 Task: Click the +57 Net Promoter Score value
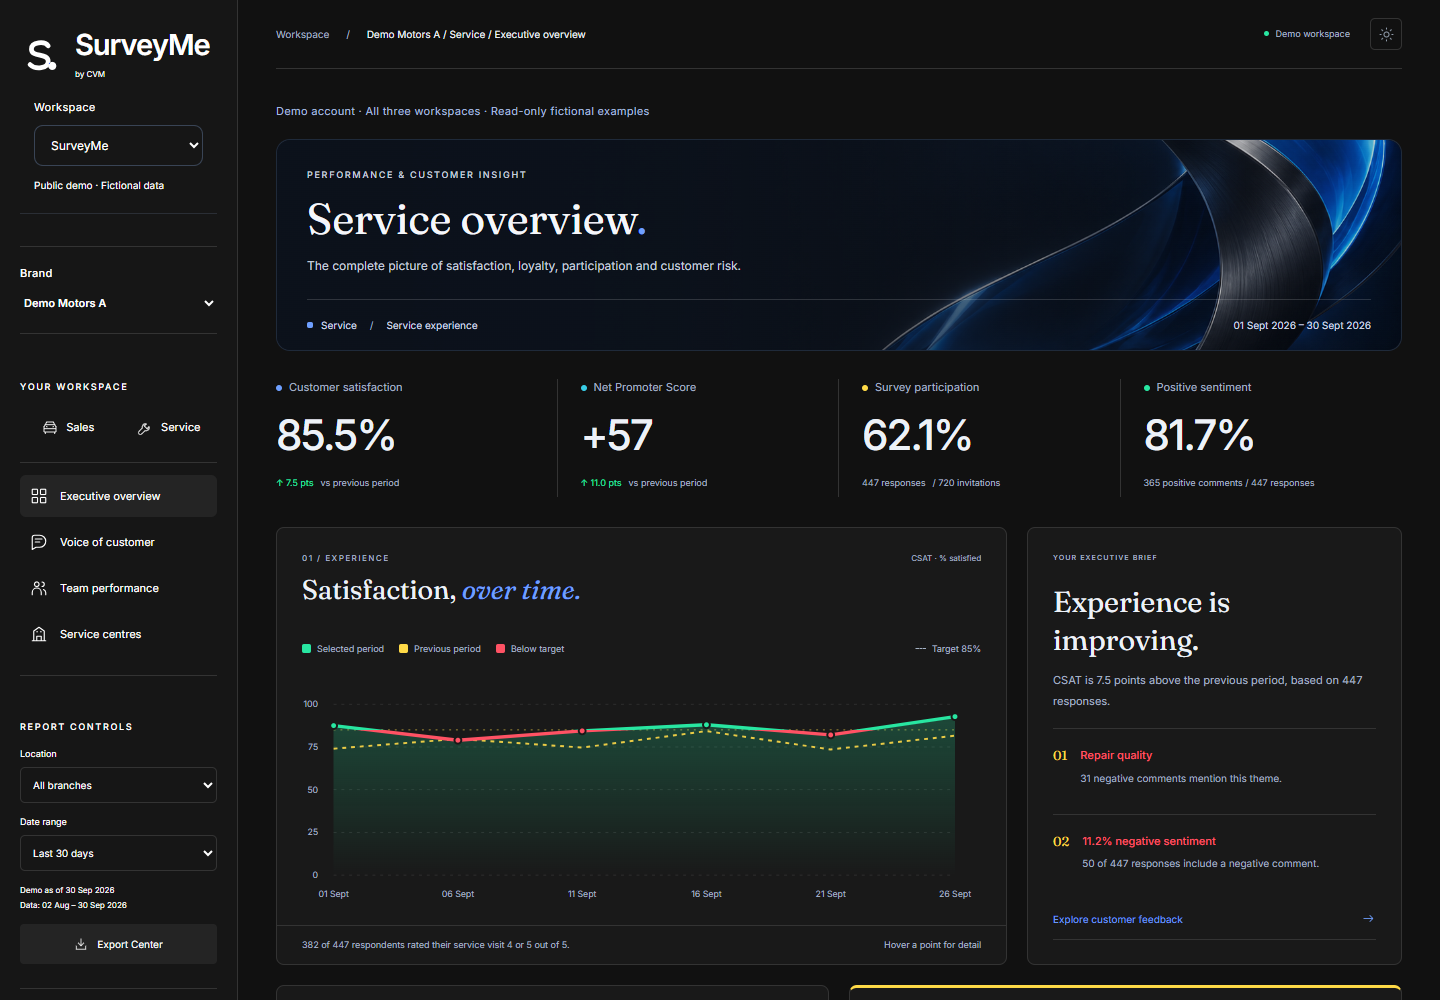point(617,435)
